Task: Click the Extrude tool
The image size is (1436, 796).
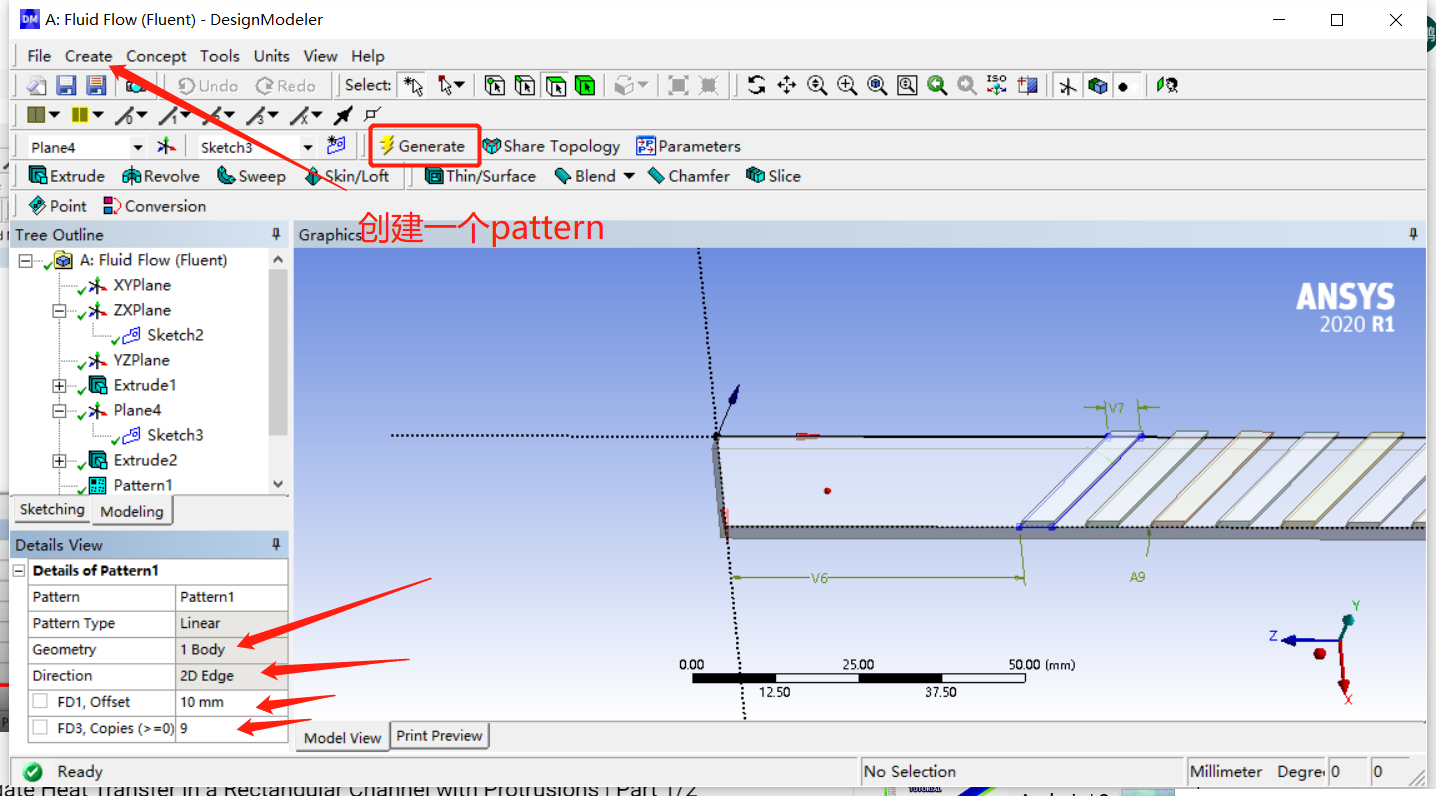Action: [67, 176]
